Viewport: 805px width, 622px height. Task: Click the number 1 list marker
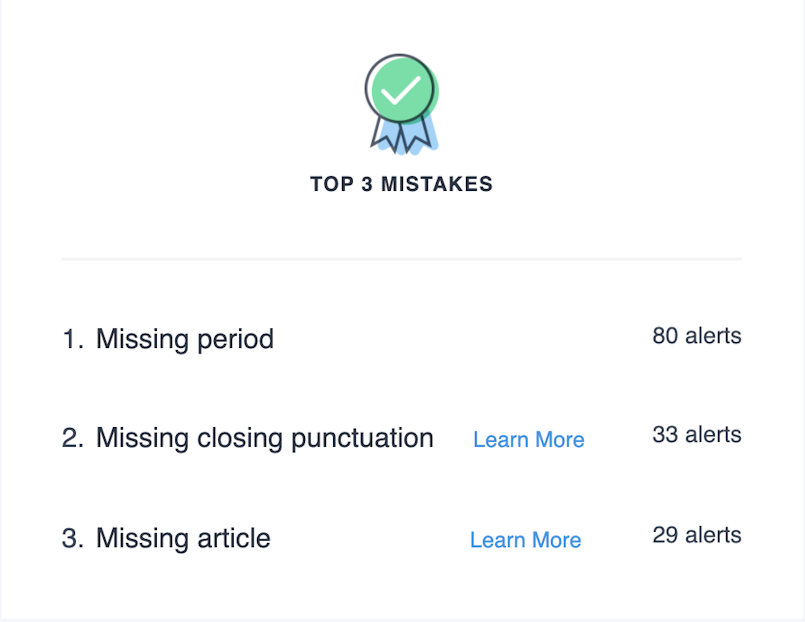72,339
